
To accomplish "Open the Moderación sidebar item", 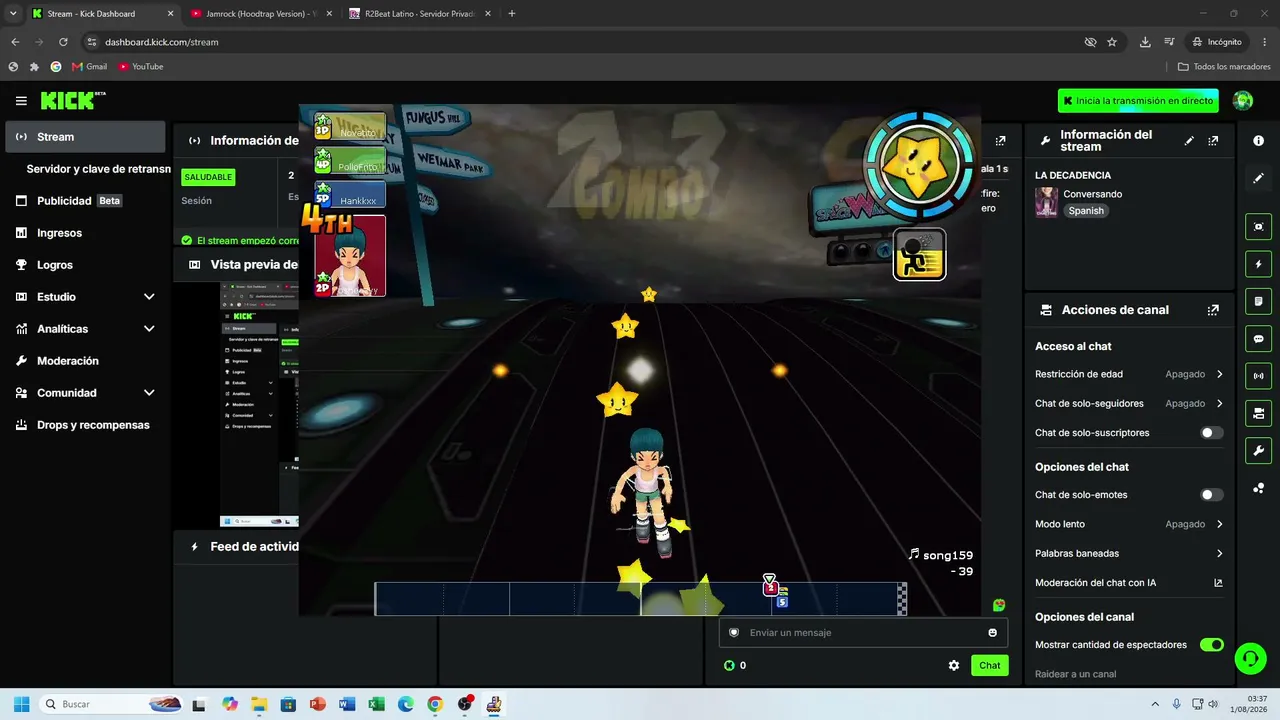I will click(x=85, y=361).
